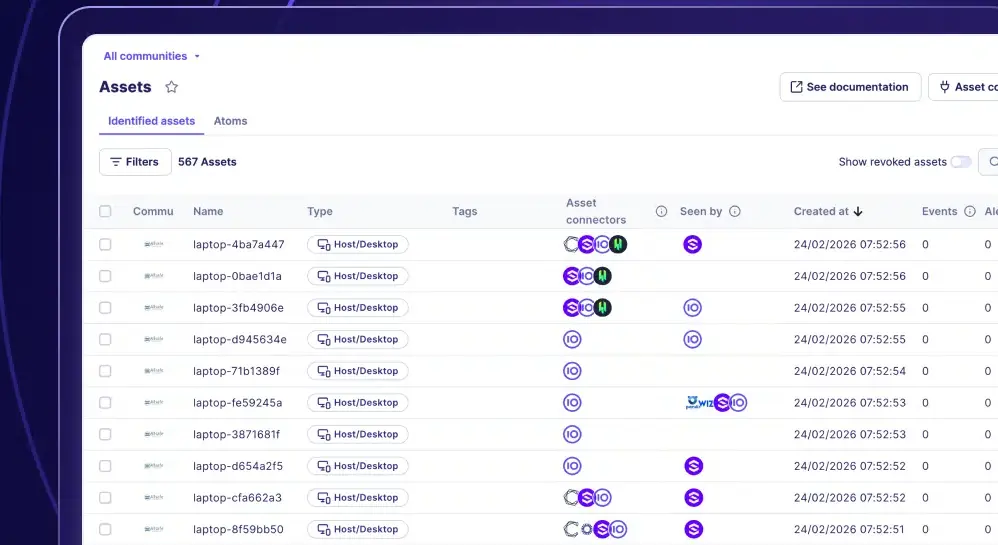Image resolution: width=998 pixels, height=545 pixels.
Task: Click the Type column header
Action: [x=320, y=211]
